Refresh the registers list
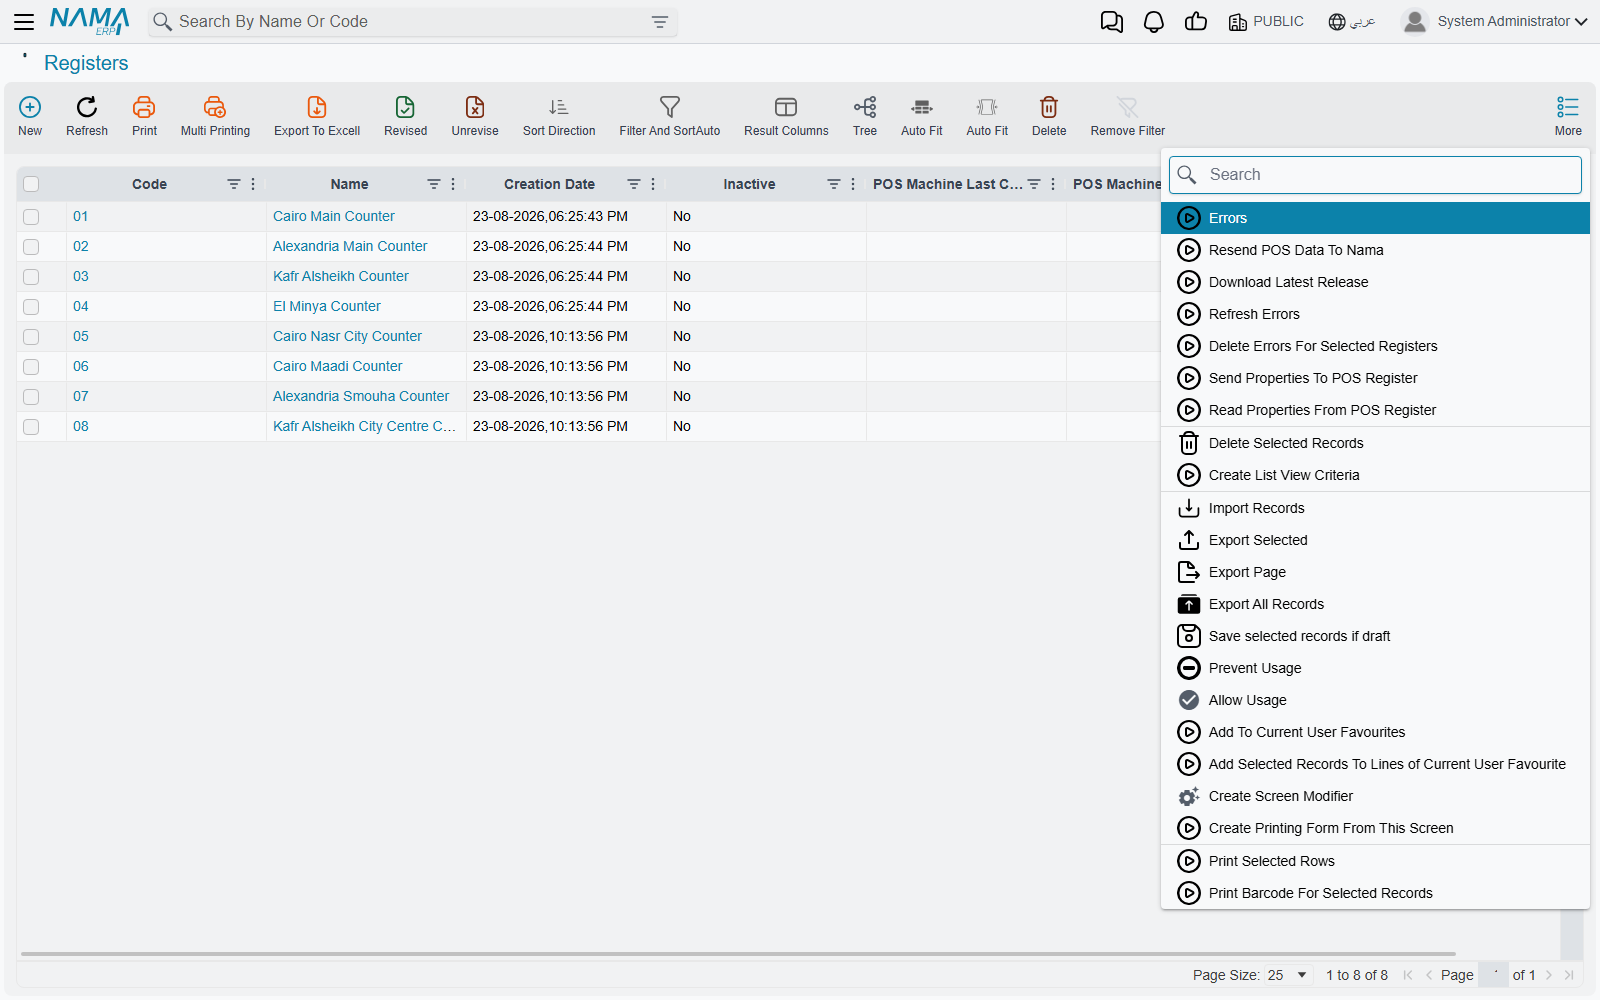The image size is (1600, 1000). pos(87,116)
